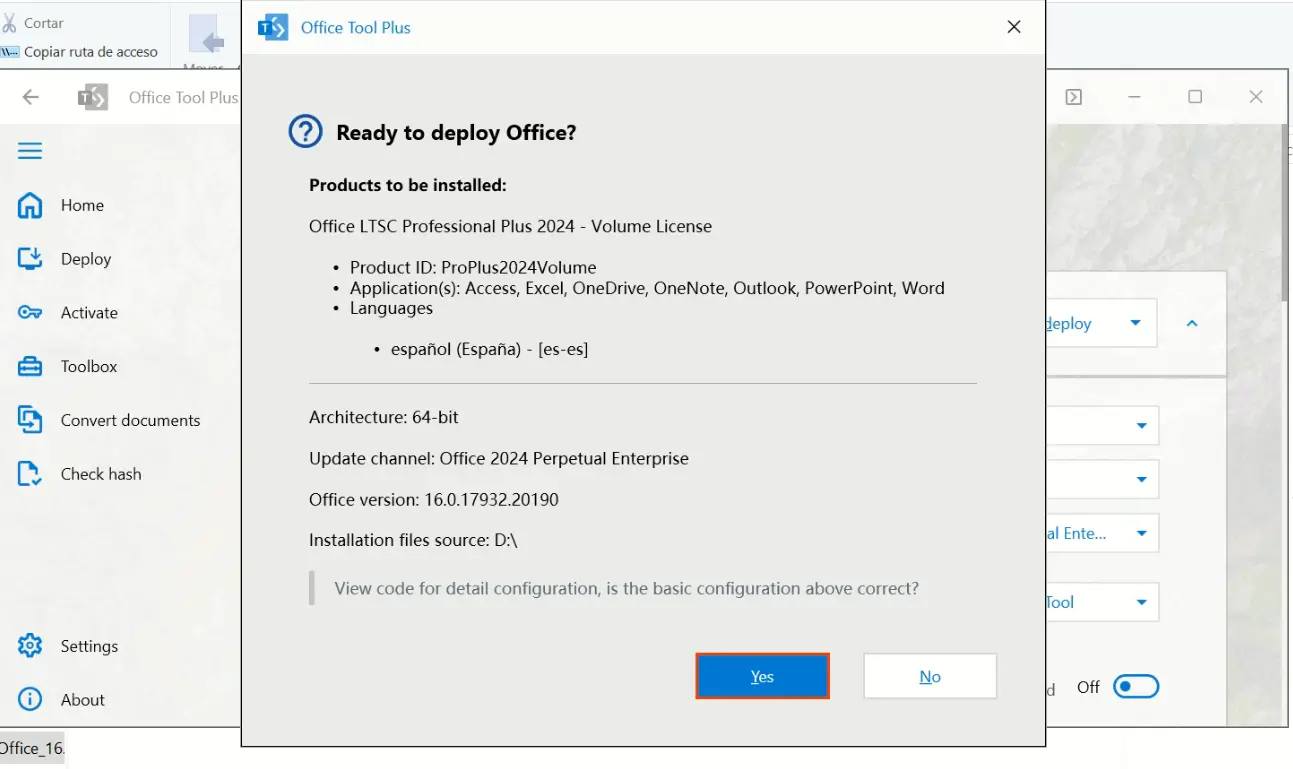This screenshot has height=769, width=1293.
Task: Expand the Perpetual Enterprise channel dropdown
Action: pyautogui.click(x=1141, y=534)
